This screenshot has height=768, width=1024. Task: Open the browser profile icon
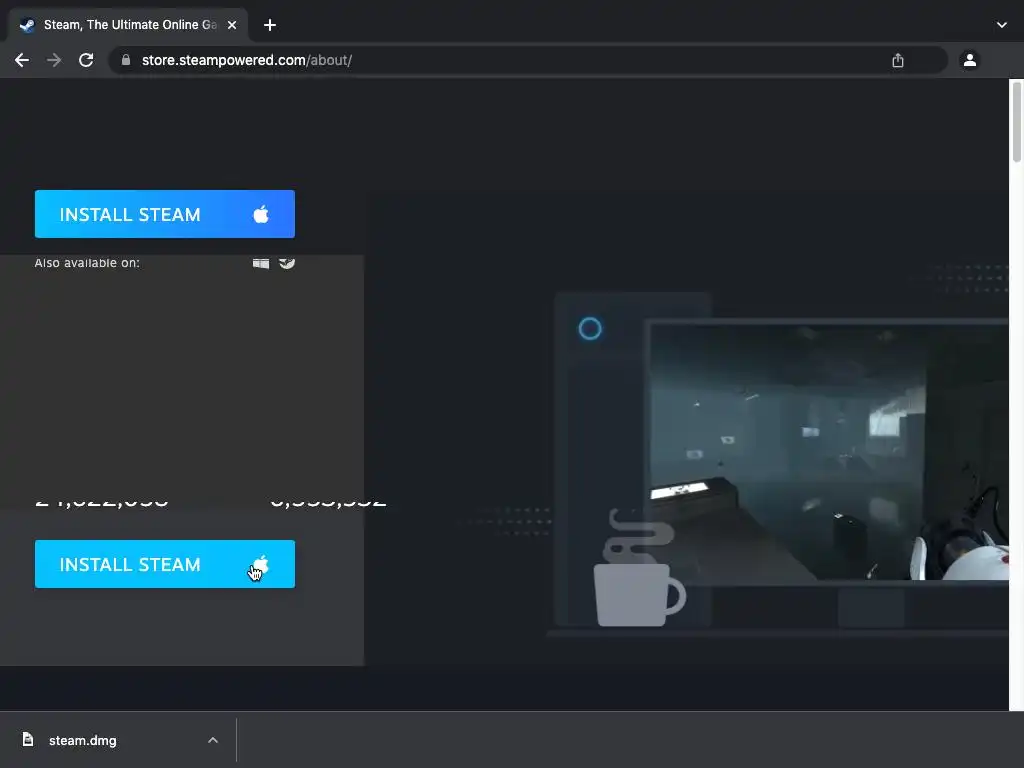[970, 60]
